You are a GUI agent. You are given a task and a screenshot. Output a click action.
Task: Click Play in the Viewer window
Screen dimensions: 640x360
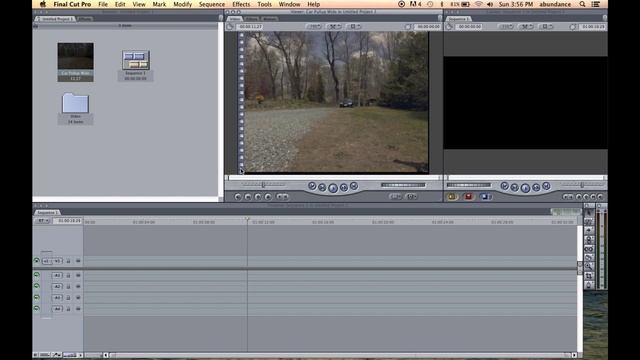coord(333,188)
